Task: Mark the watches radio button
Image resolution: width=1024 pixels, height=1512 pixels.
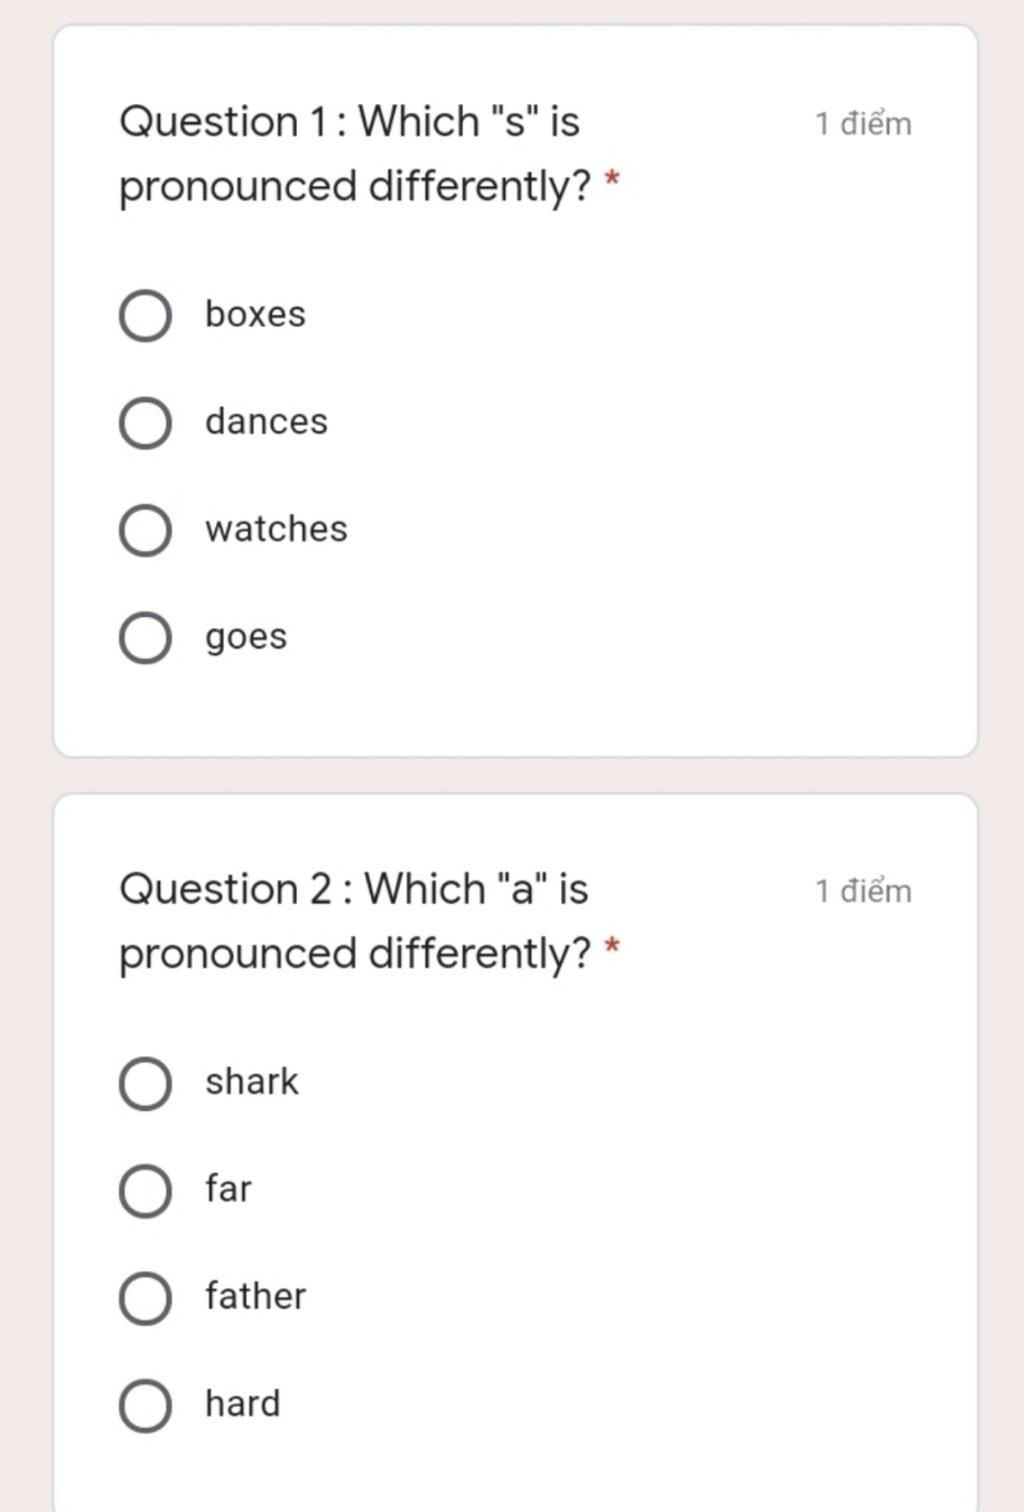Action: click(x=145, y=530)
